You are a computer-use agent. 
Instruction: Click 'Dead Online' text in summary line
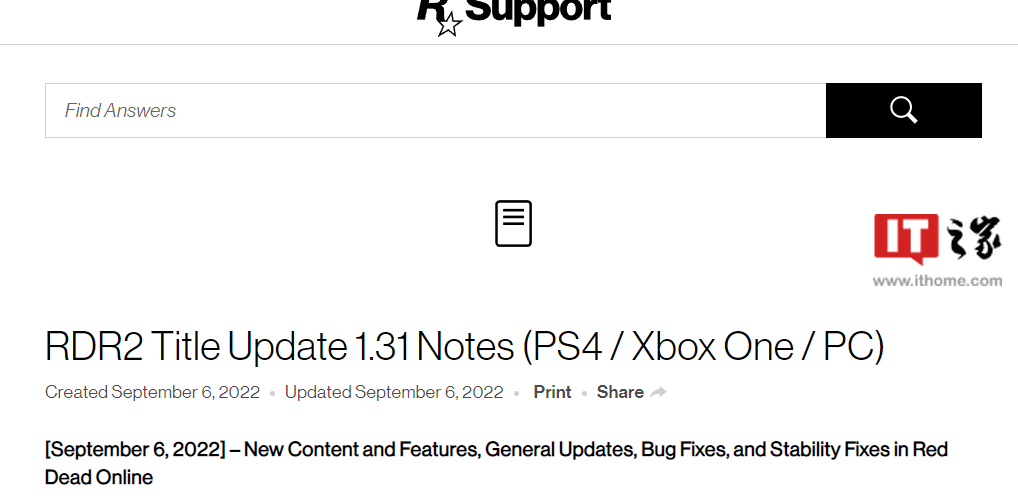tap(99, 477)
